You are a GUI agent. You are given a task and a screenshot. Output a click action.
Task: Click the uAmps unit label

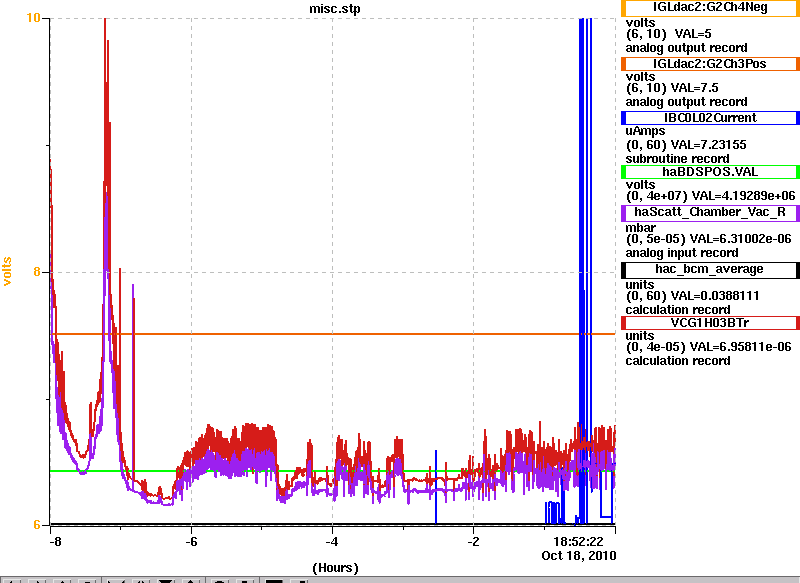tap(645, 132)
